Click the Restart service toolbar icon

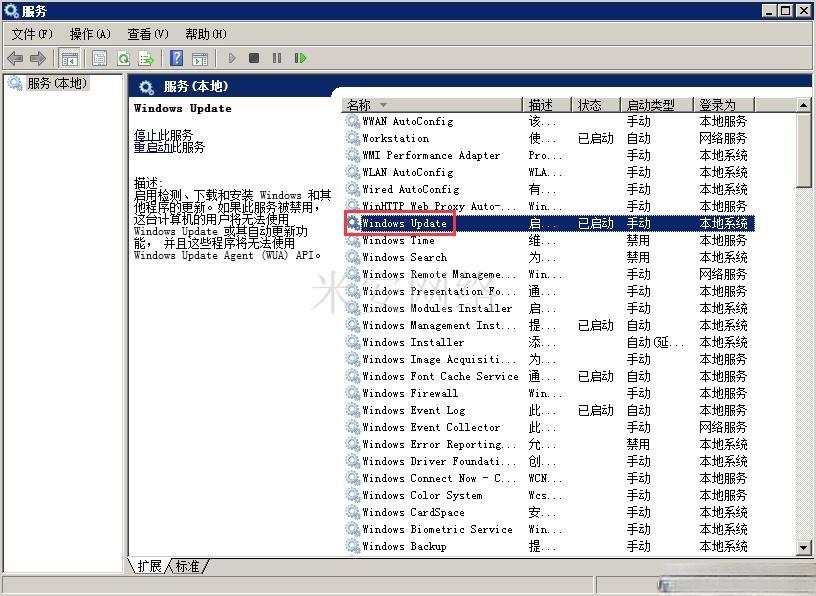(300, 58)
